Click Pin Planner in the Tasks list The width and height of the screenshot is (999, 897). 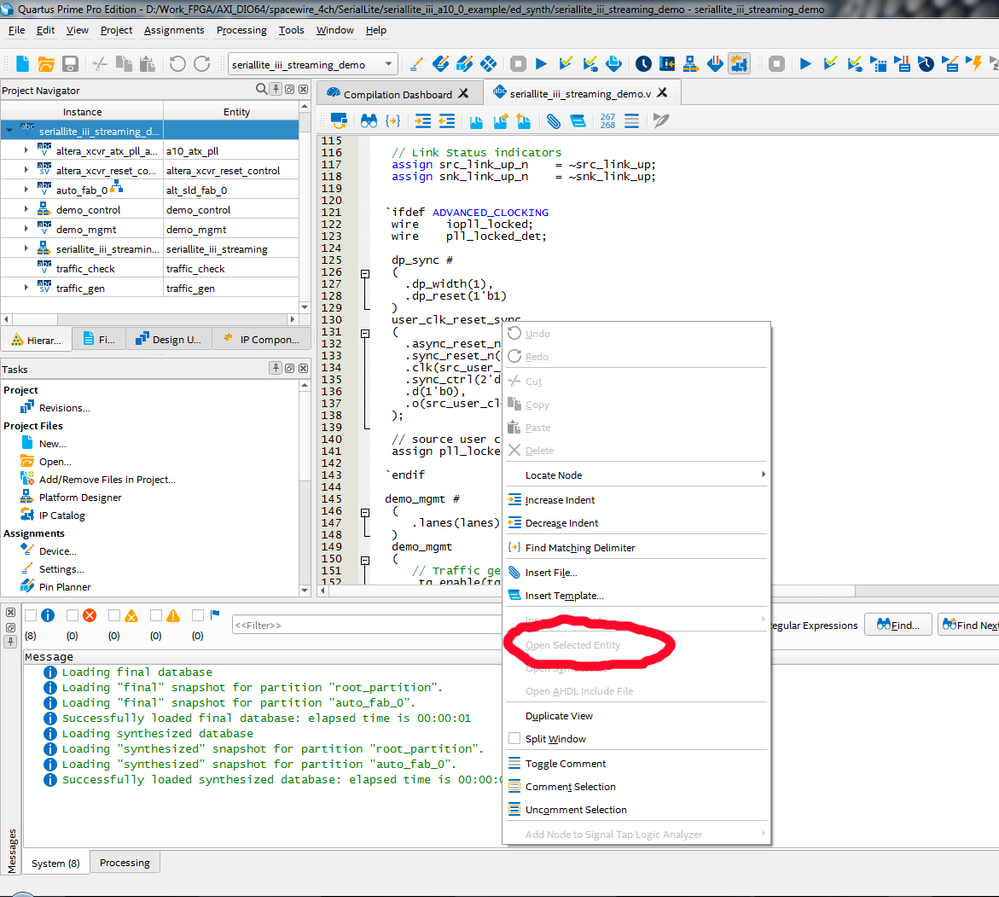[x=64, y=587]
